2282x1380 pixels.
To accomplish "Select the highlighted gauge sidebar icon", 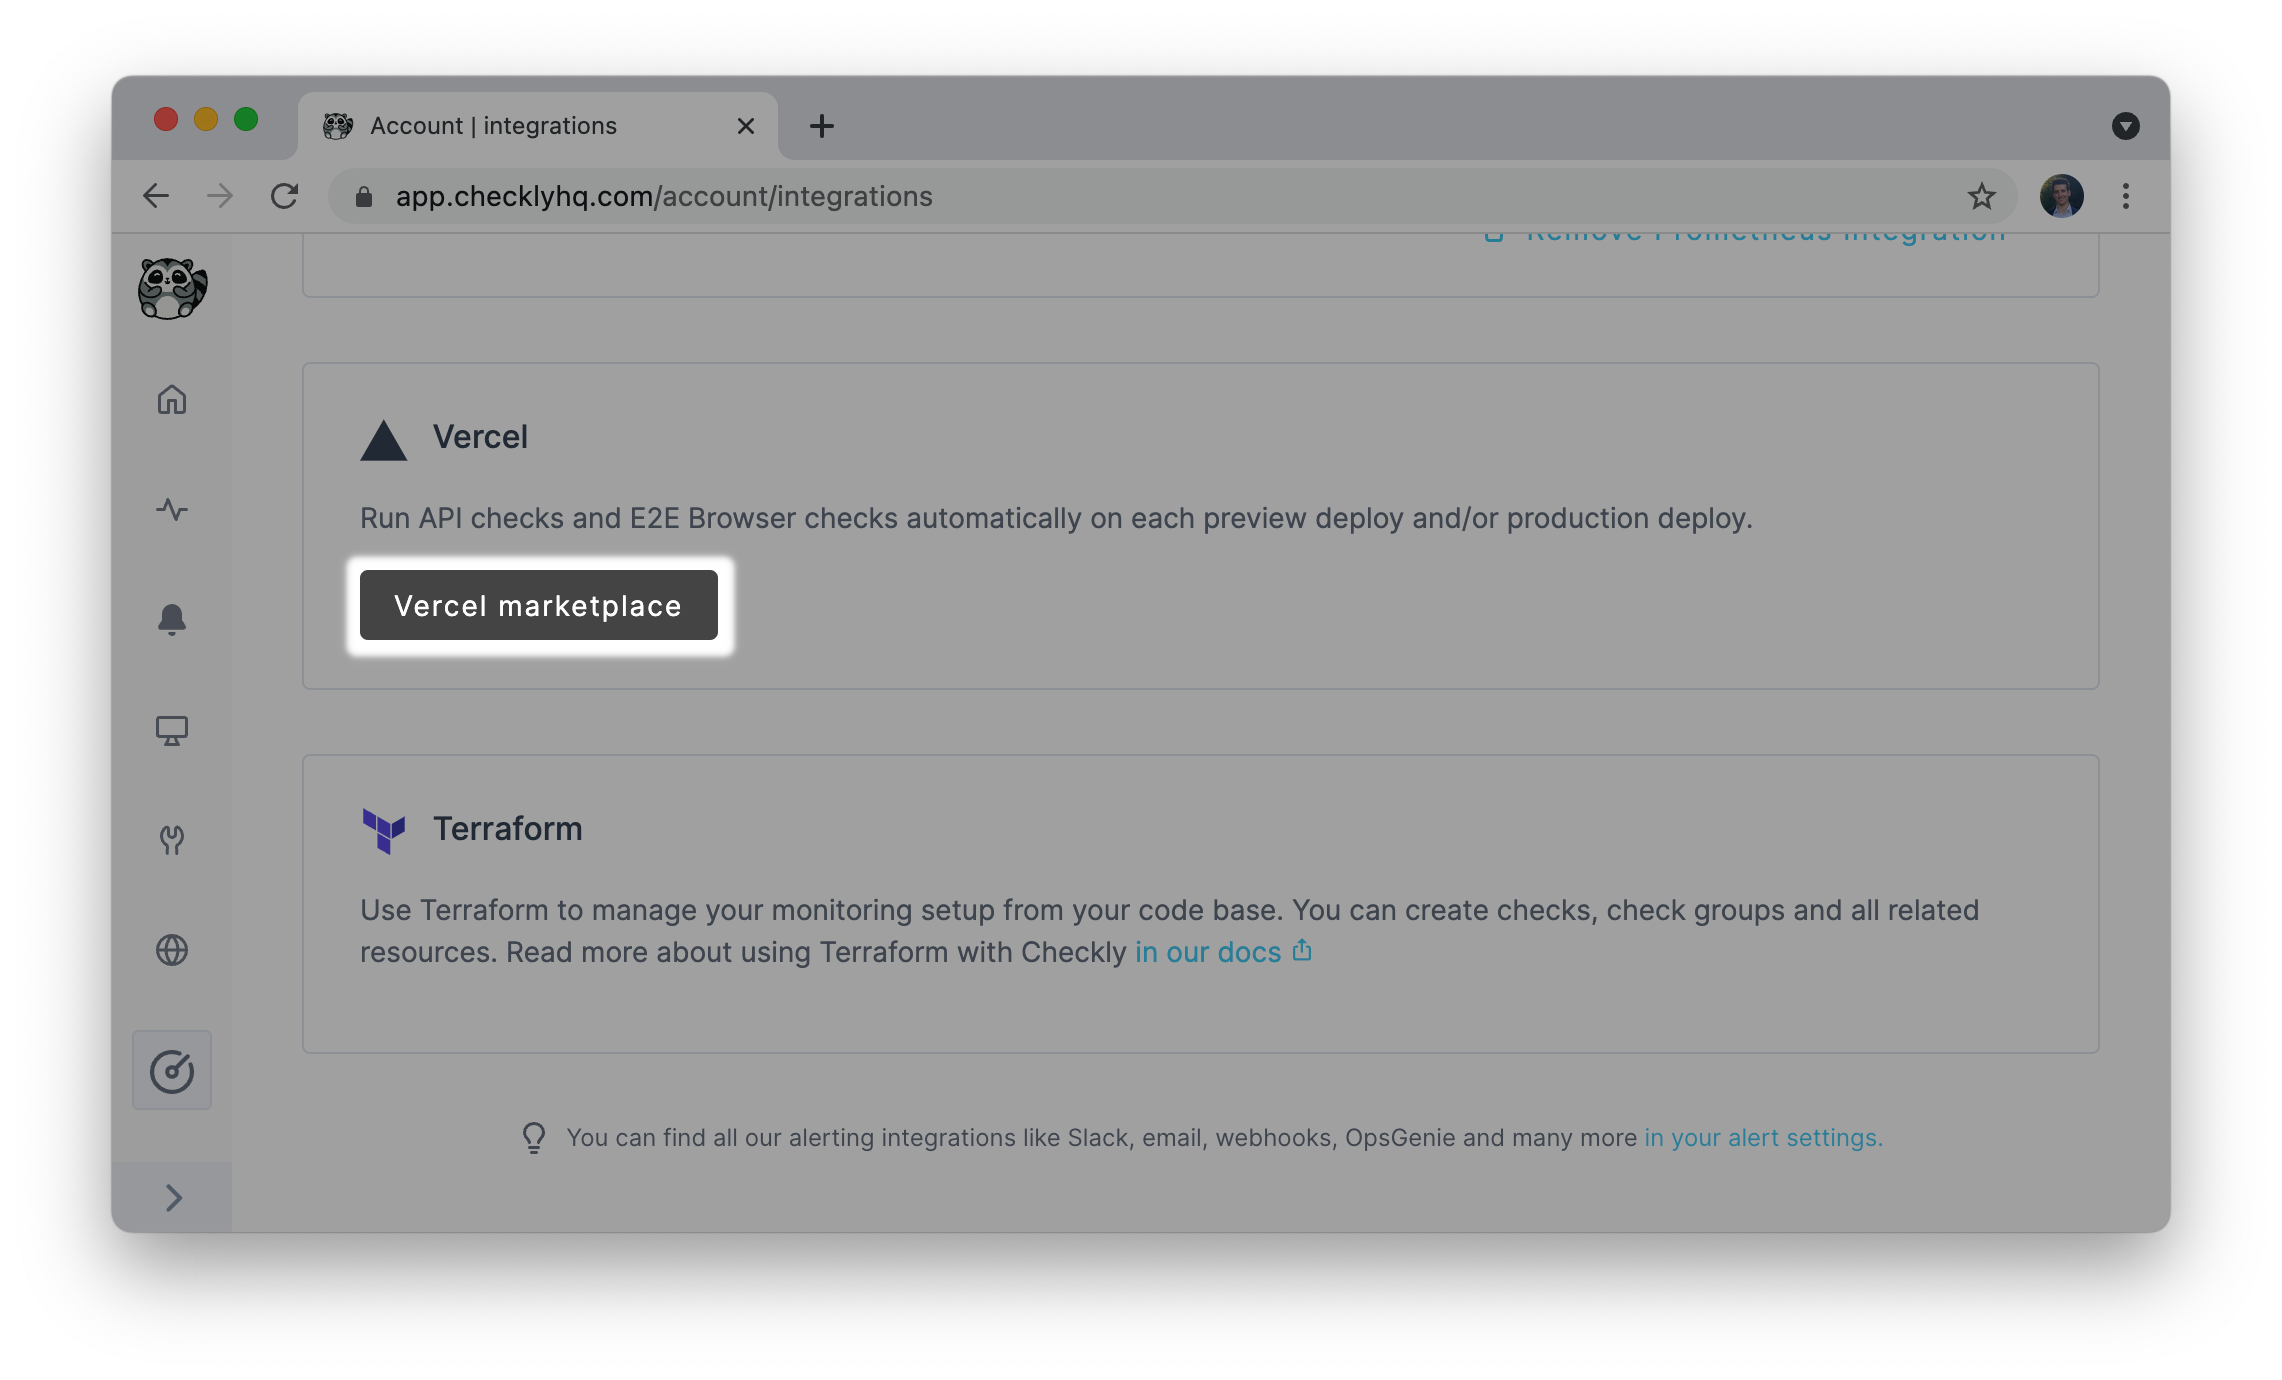I will 172,1071.
